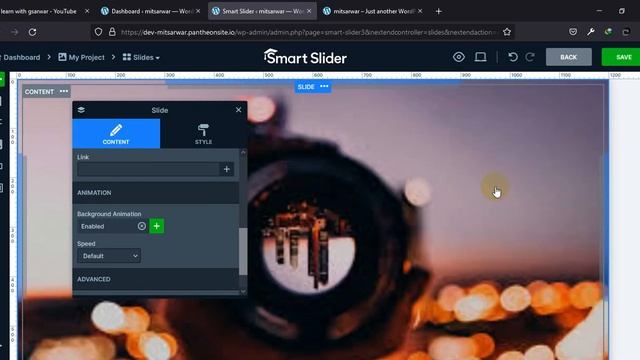Switch to the YouTube browser tab
Screen dimensions: 640x360
pos(39,11)
